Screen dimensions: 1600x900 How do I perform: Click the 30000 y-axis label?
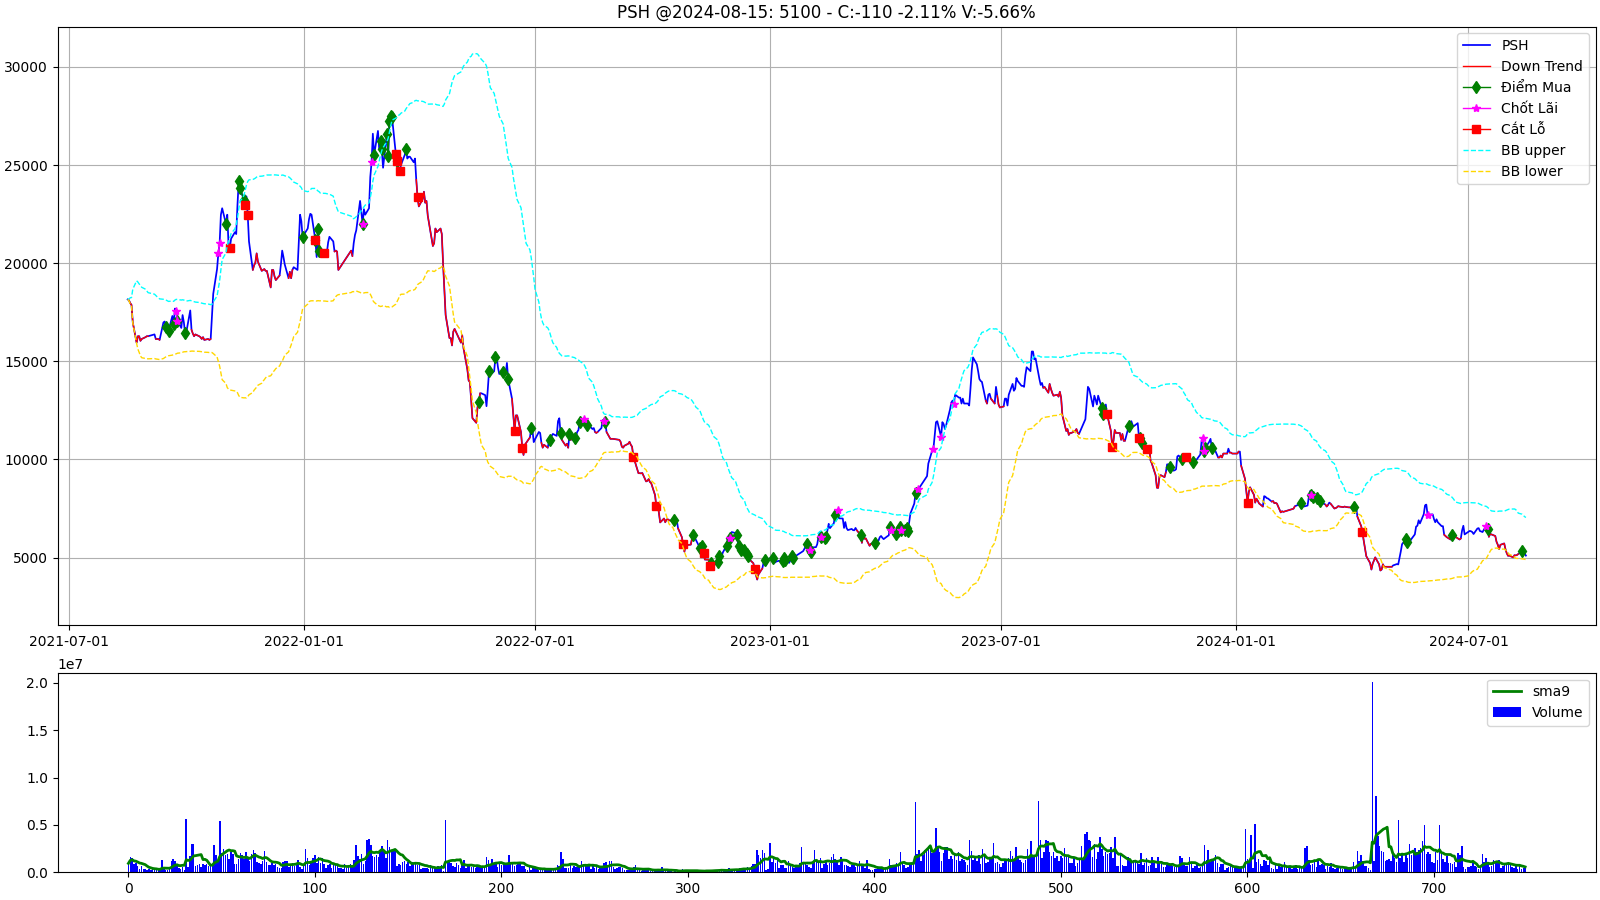tap(26, 67)
